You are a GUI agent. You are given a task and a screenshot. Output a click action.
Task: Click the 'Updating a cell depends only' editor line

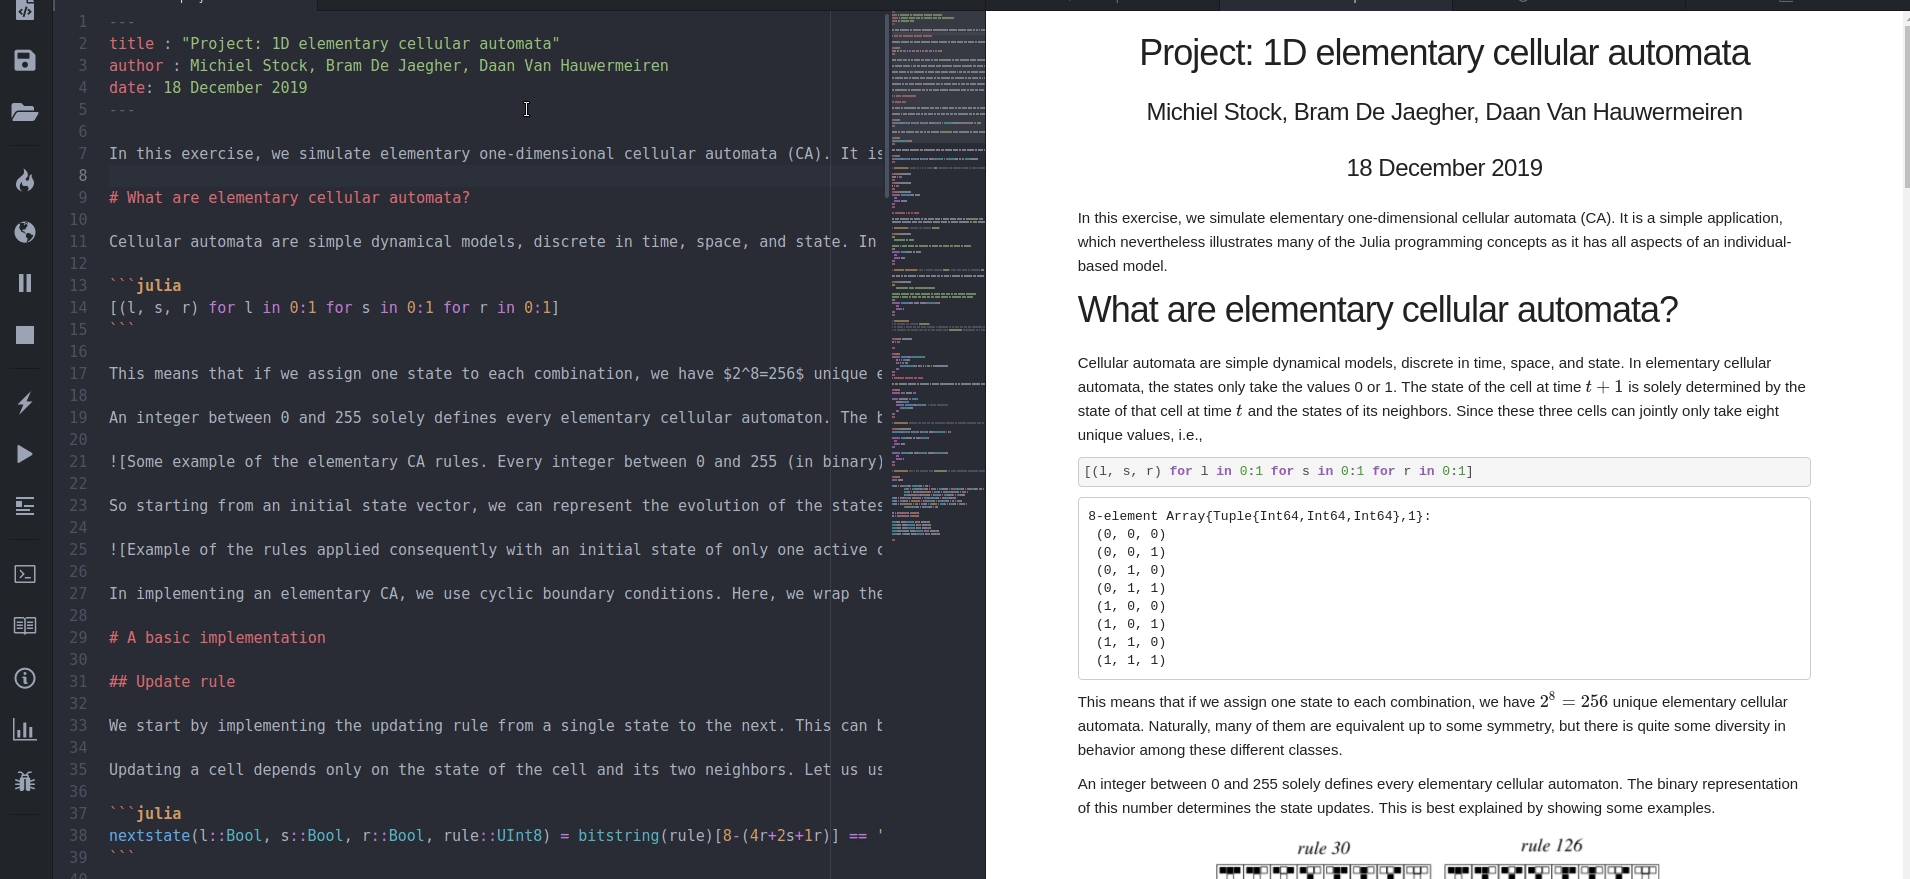[495, 770]
